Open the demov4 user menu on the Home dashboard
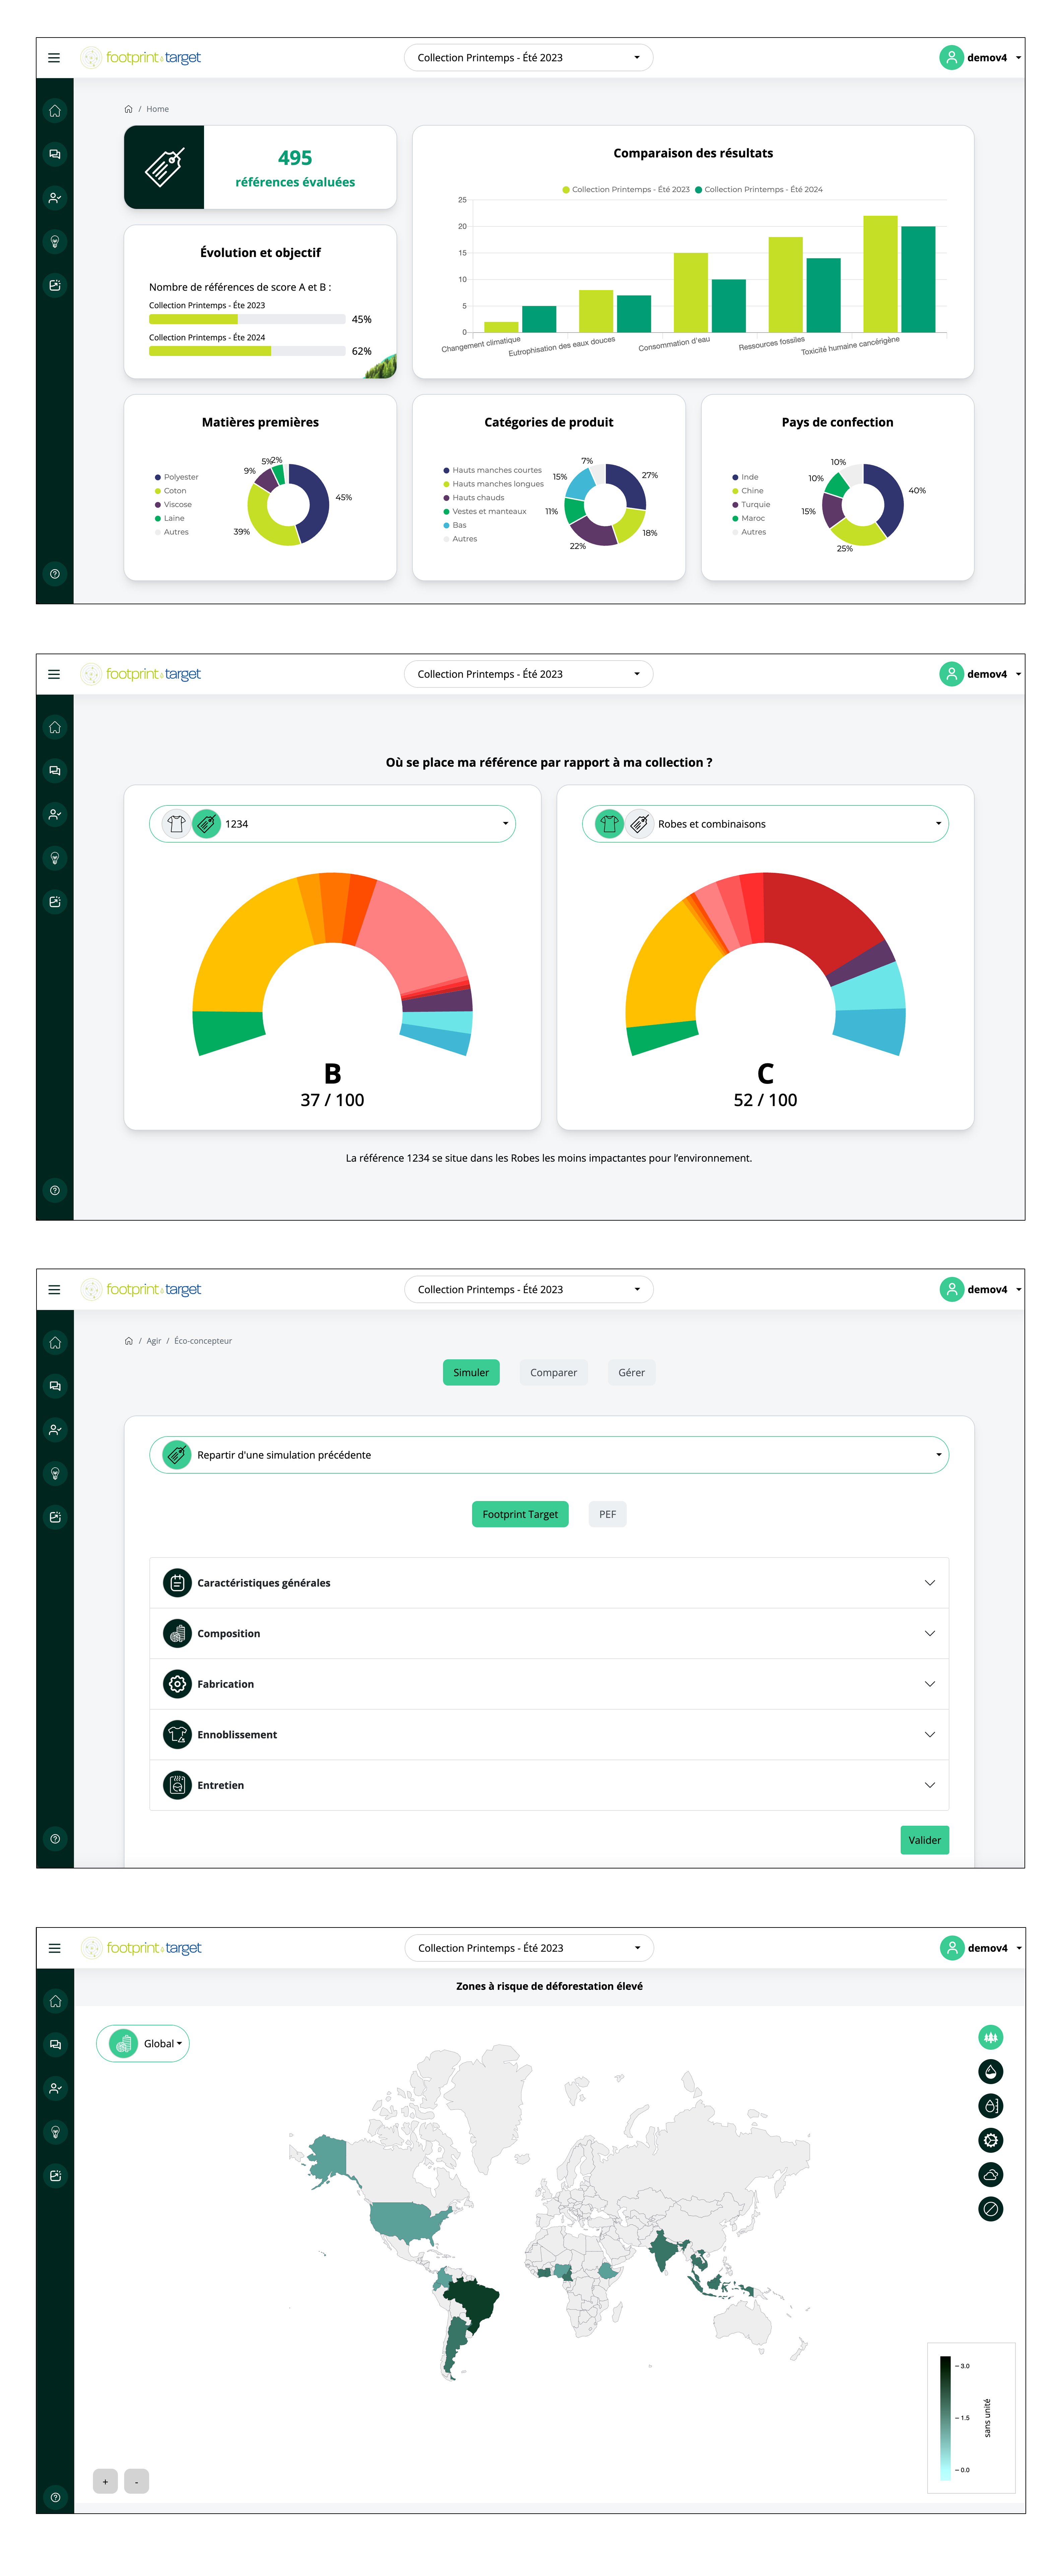The image size is (1062, 2576). pyautogui.click(x=981, y=58)
